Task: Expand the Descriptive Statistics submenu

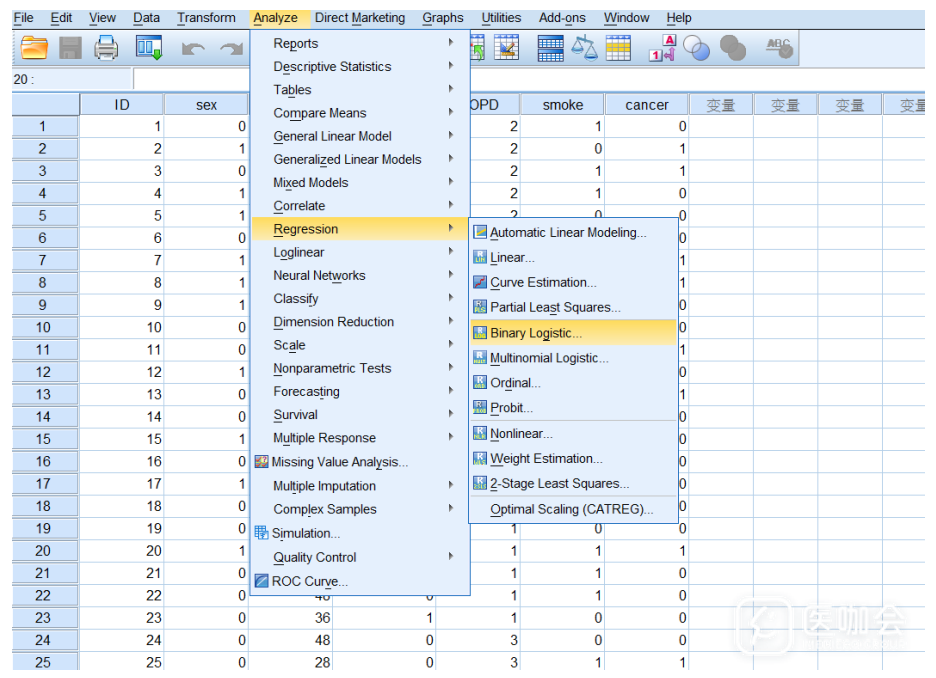Action: 332,67
